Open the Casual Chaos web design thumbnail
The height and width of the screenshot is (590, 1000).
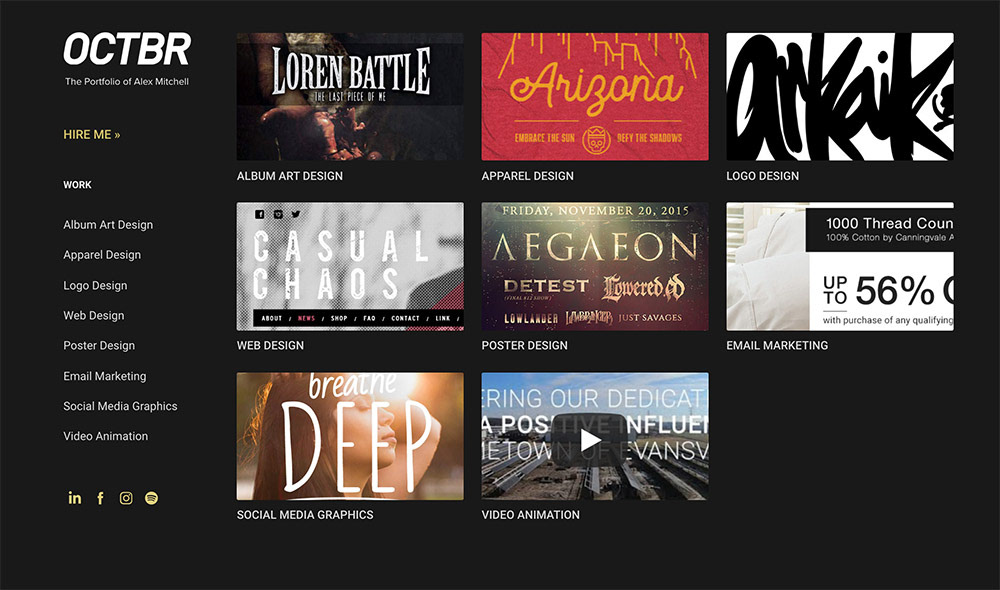[x=350, y=266]
